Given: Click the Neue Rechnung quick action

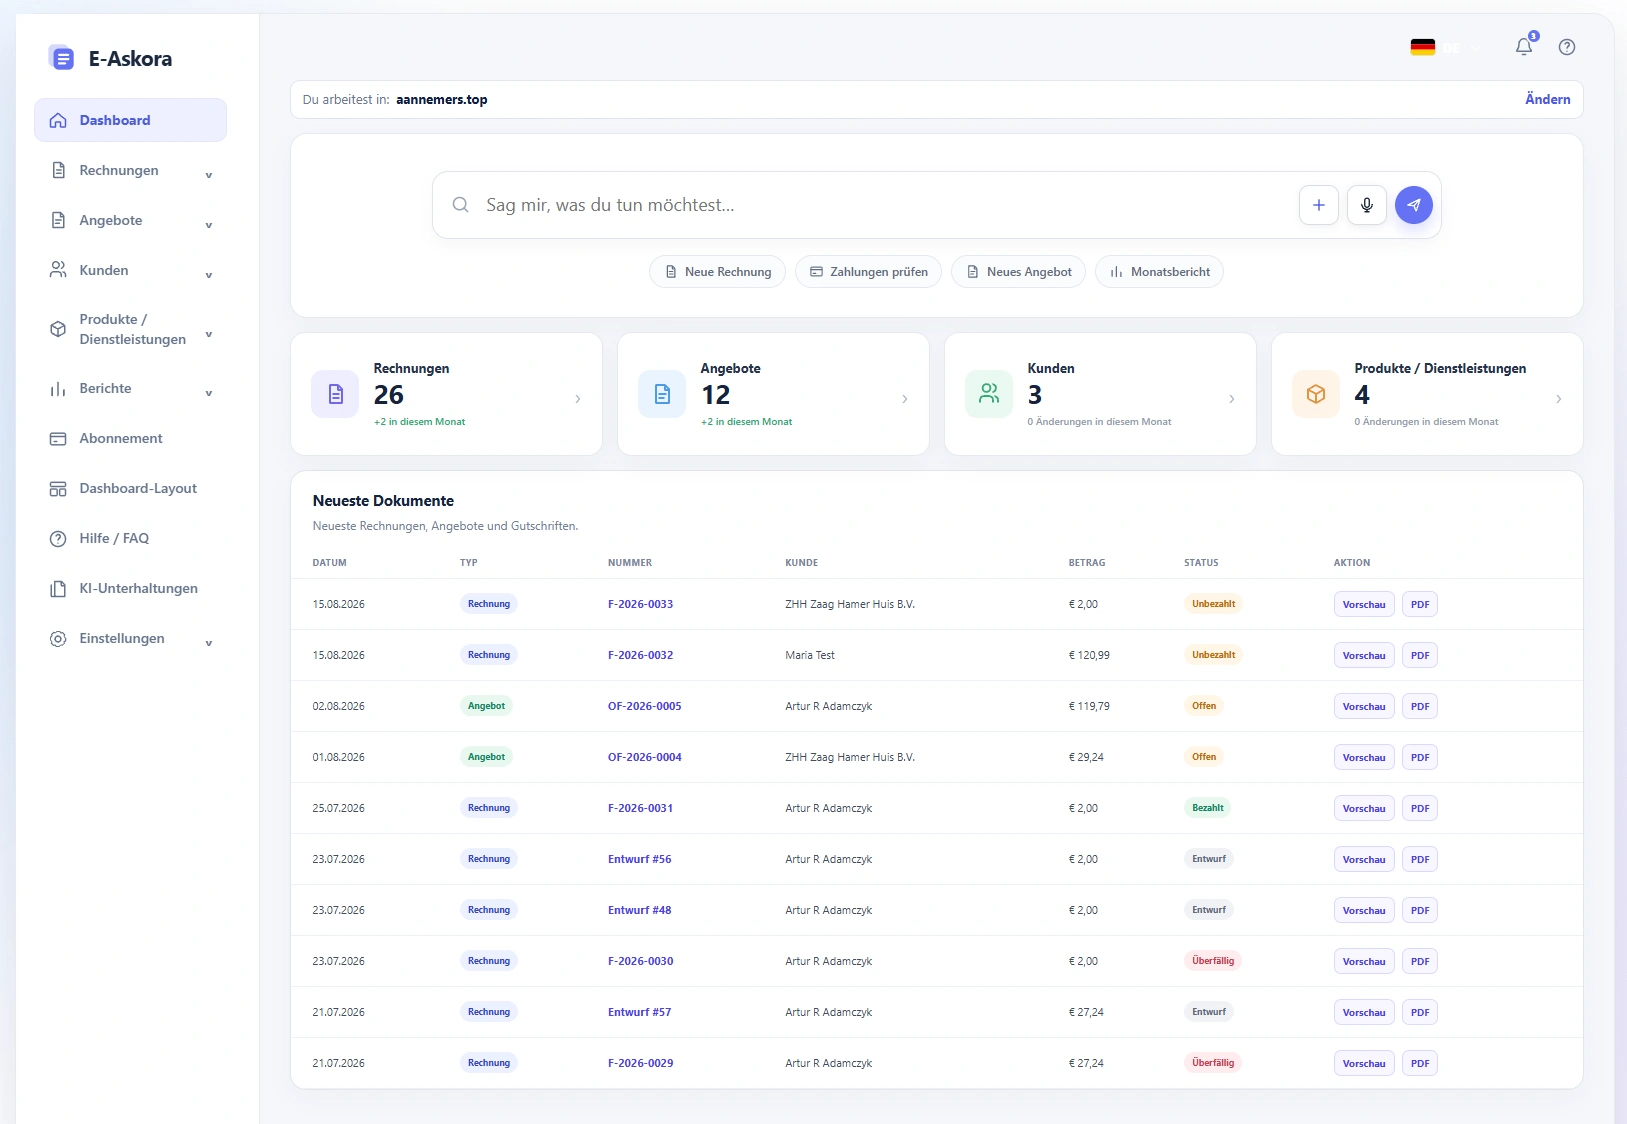Looking at the screenshot, I should (718, 272).
